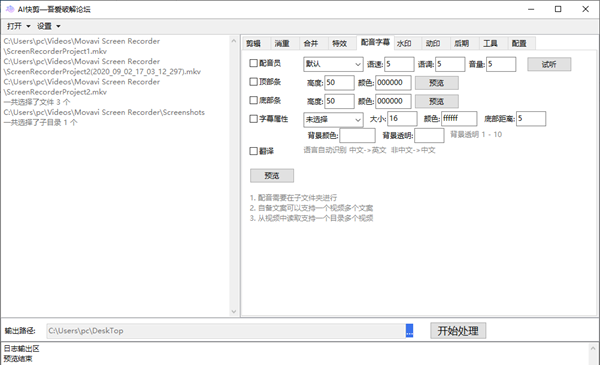
Task: Minimize the AI快剪 window
Action: (531, 9)
